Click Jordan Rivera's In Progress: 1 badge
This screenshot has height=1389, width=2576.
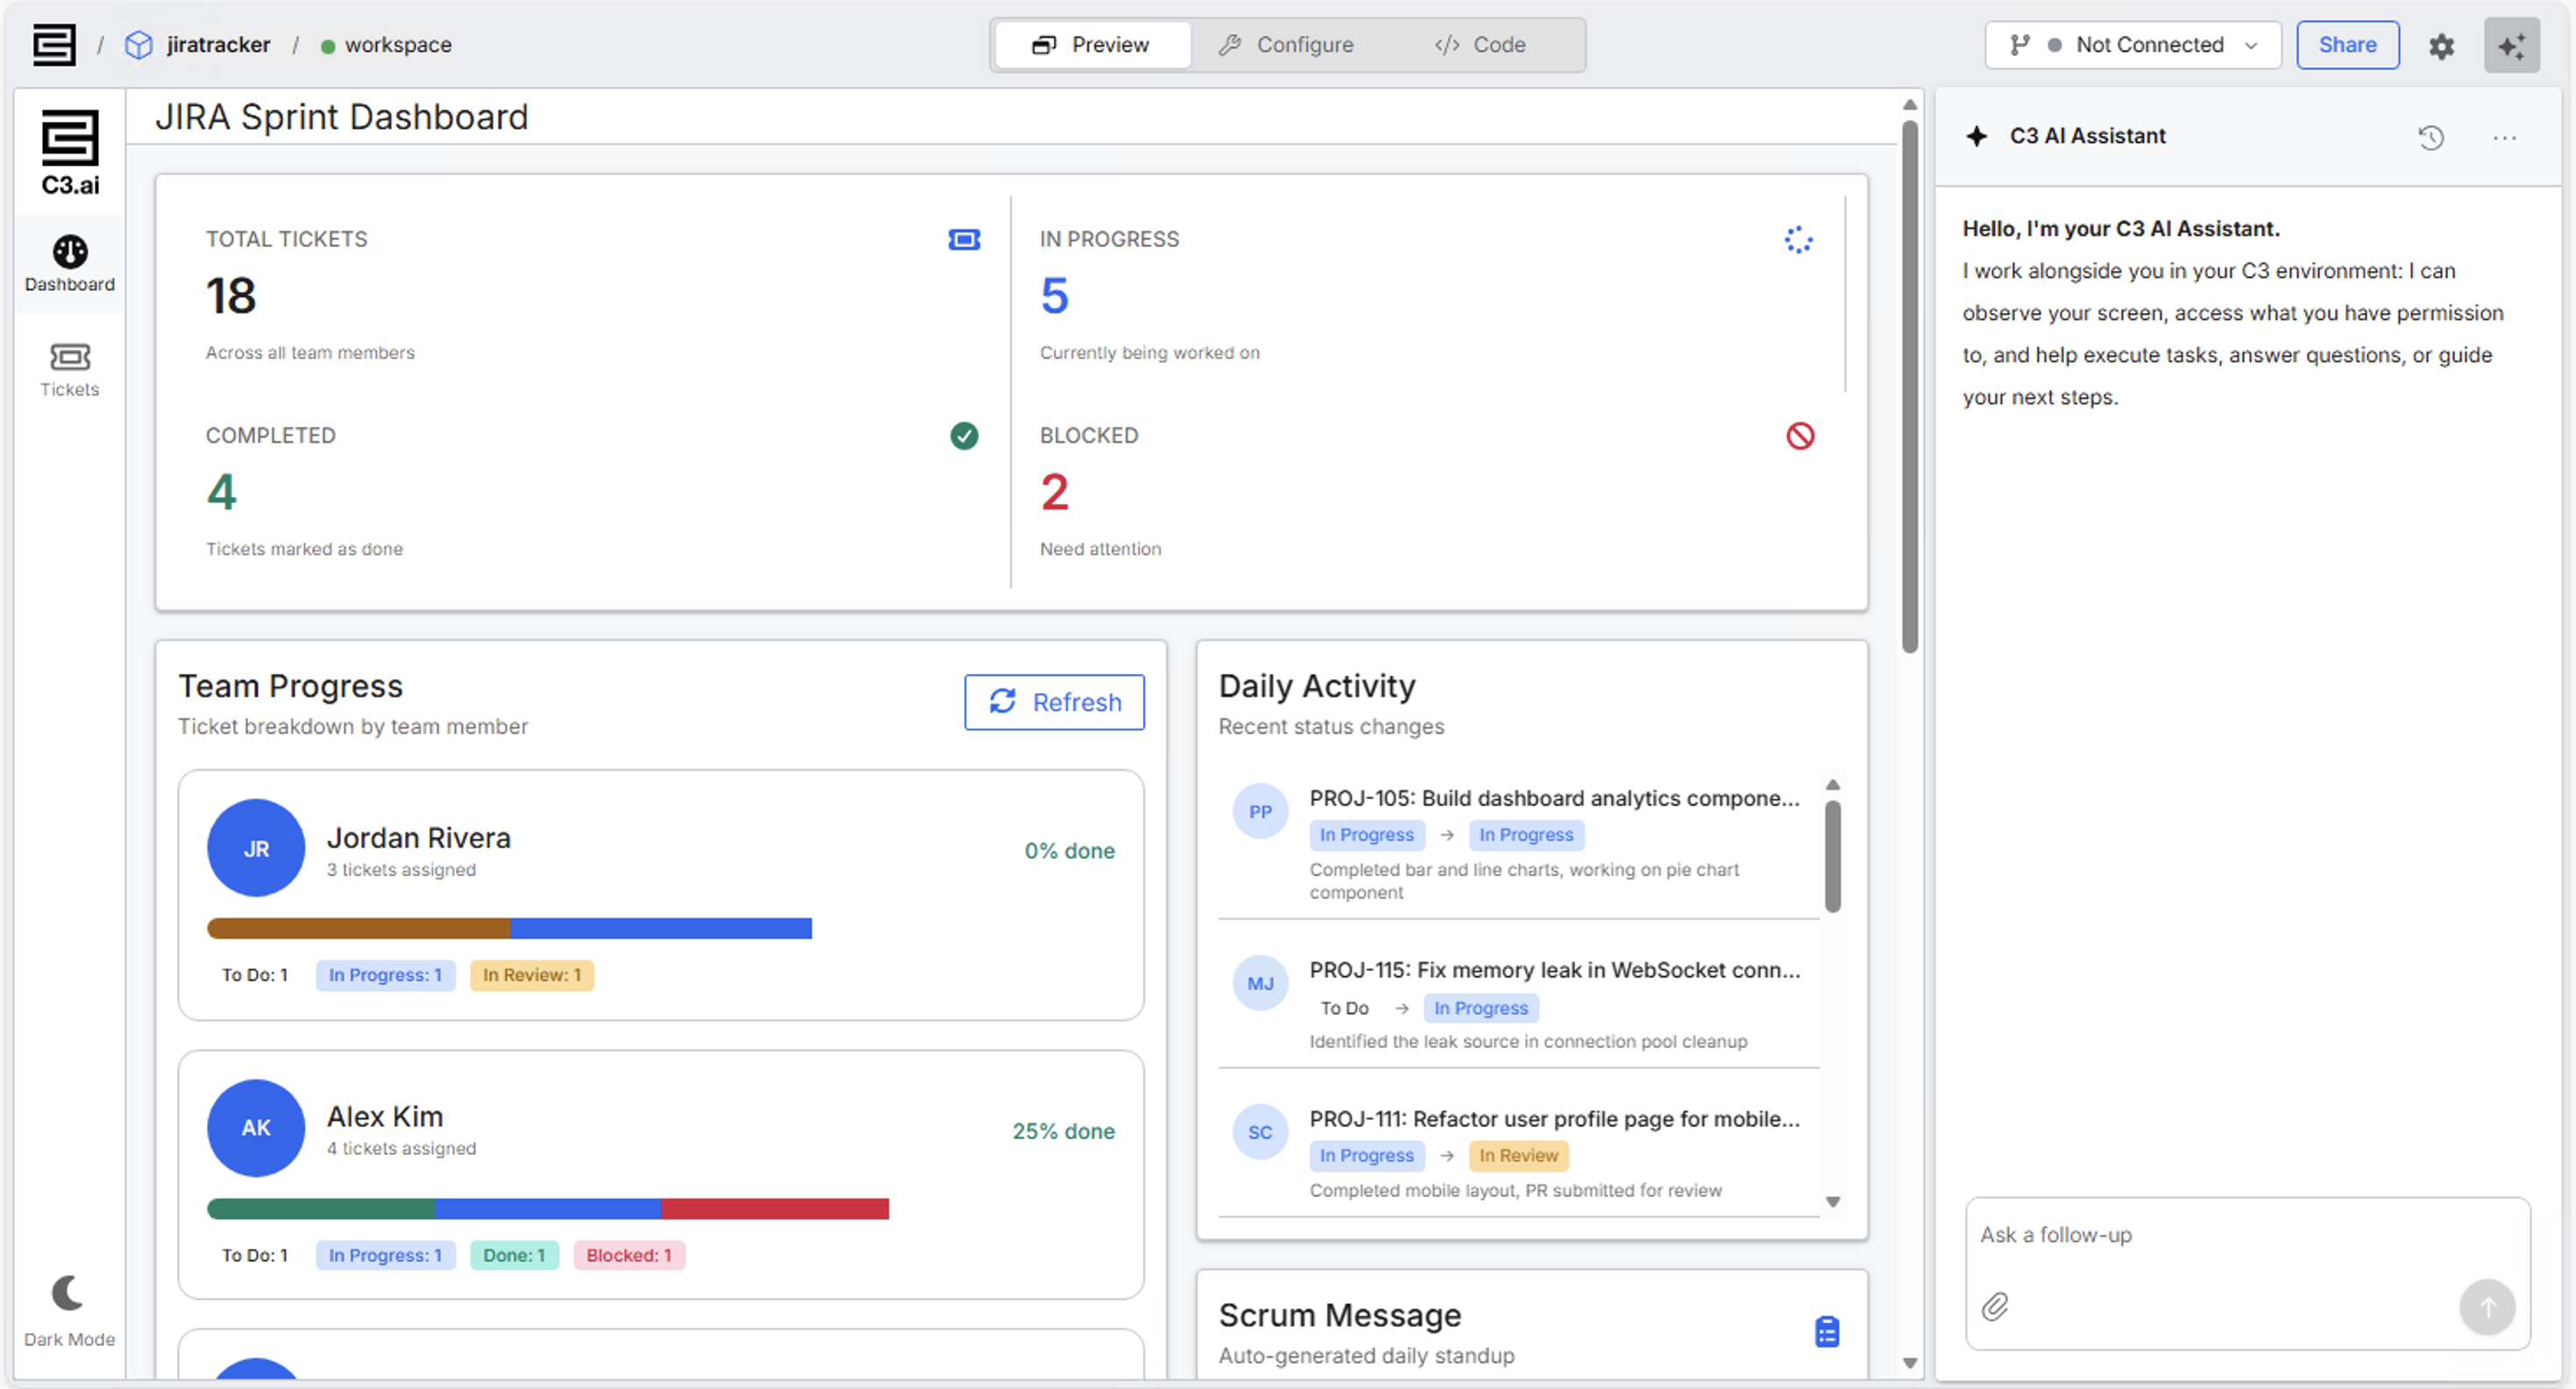(385, 975)
